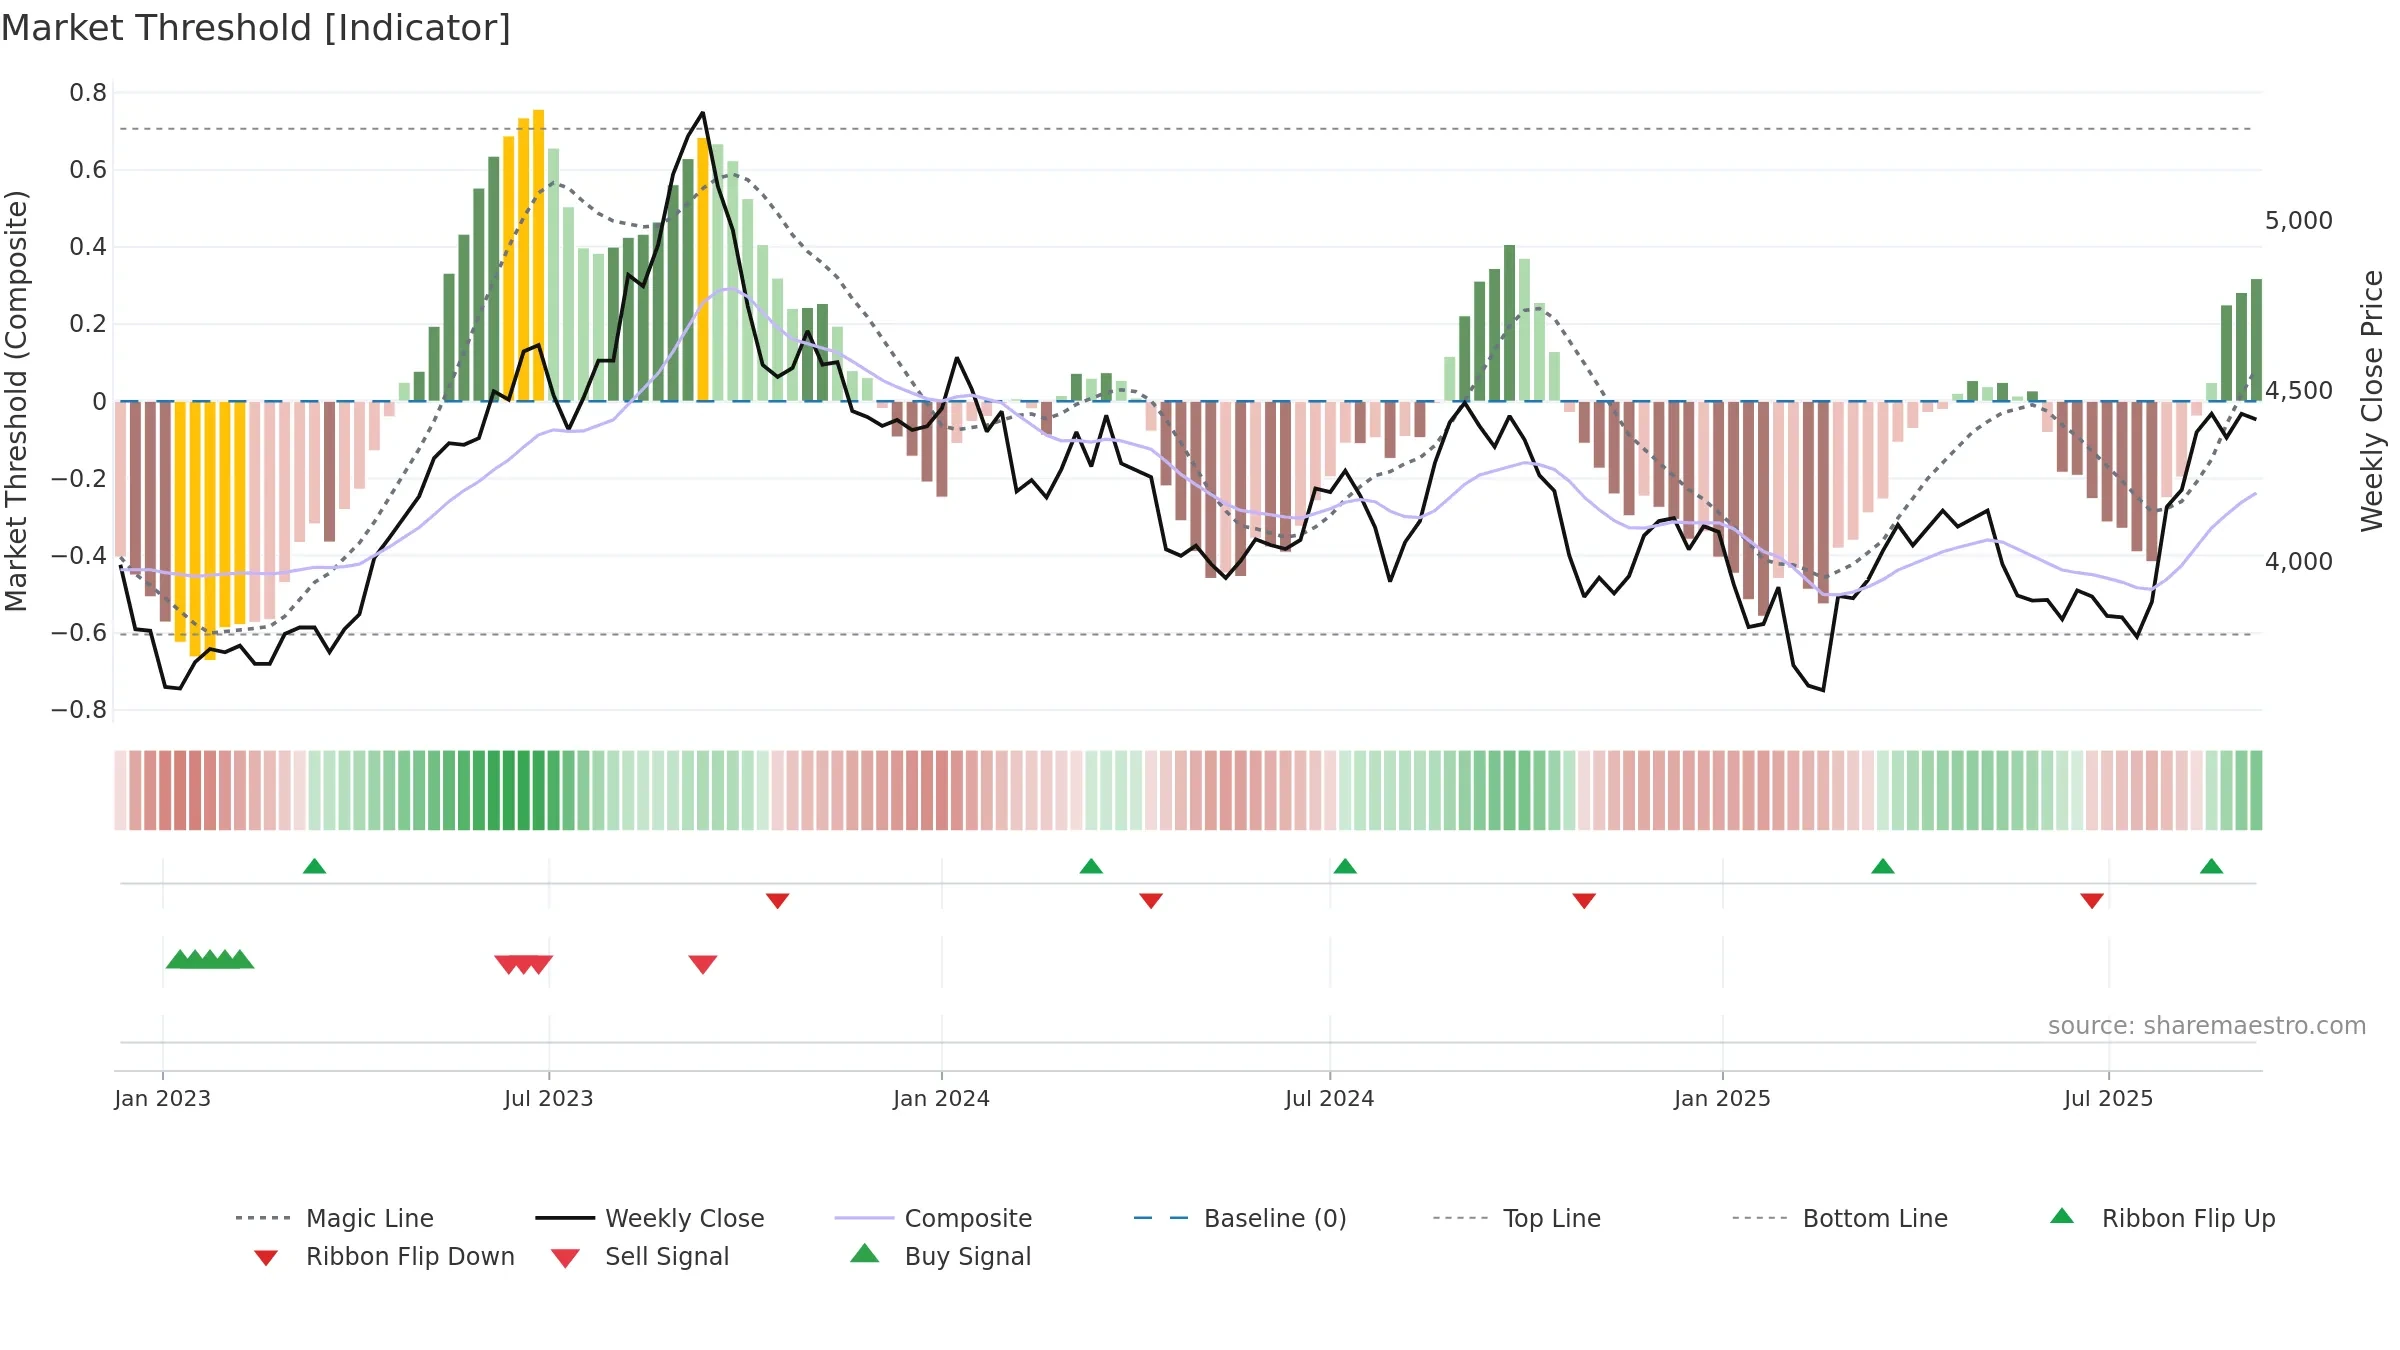Toggle the Weekly Close legend entry
2400x1350 pixels.
point(649,1218)
